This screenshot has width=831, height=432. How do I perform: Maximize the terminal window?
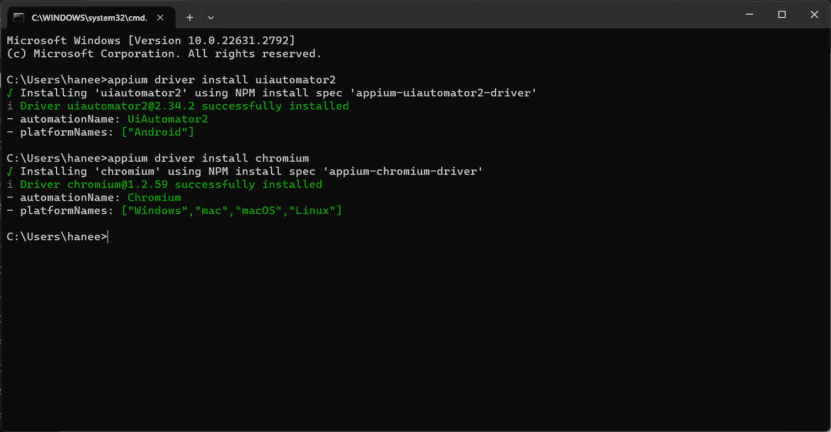781,14
